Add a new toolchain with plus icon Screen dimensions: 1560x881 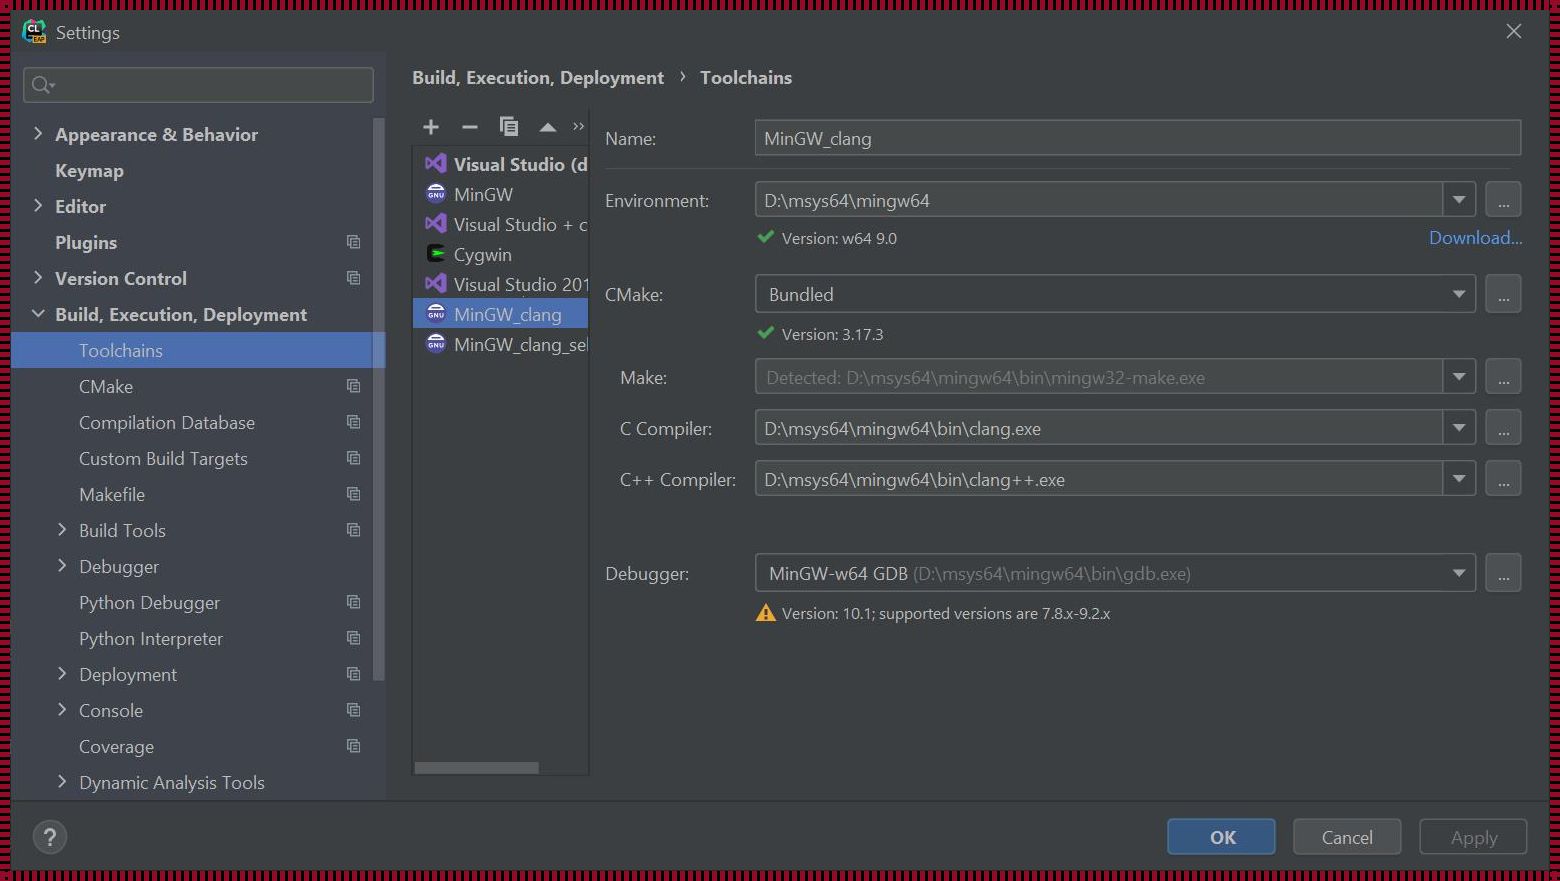(x=431, y=127)
